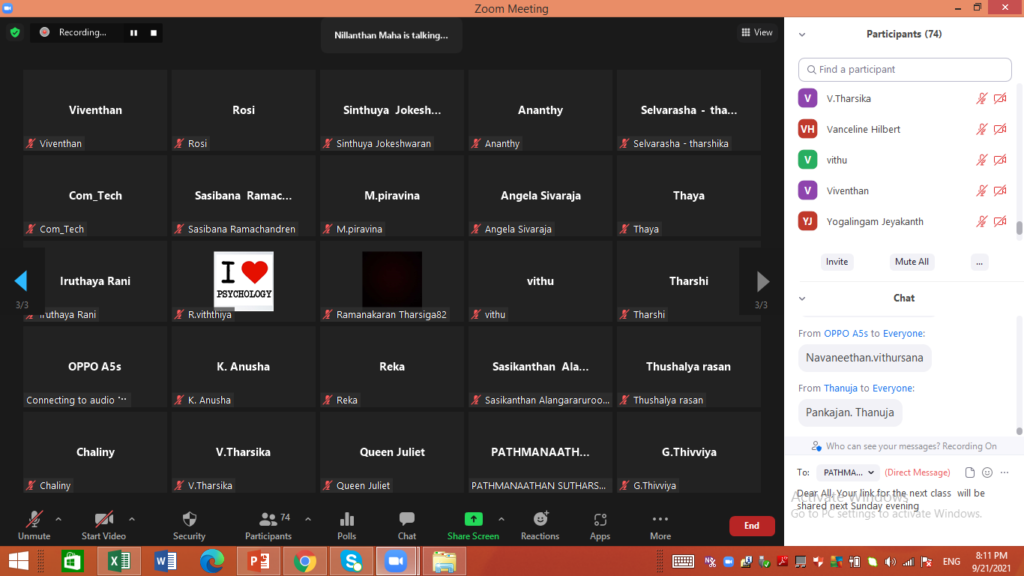Expand Share Screen options arrow
The image size is (1024, 576).
point(502,520)
